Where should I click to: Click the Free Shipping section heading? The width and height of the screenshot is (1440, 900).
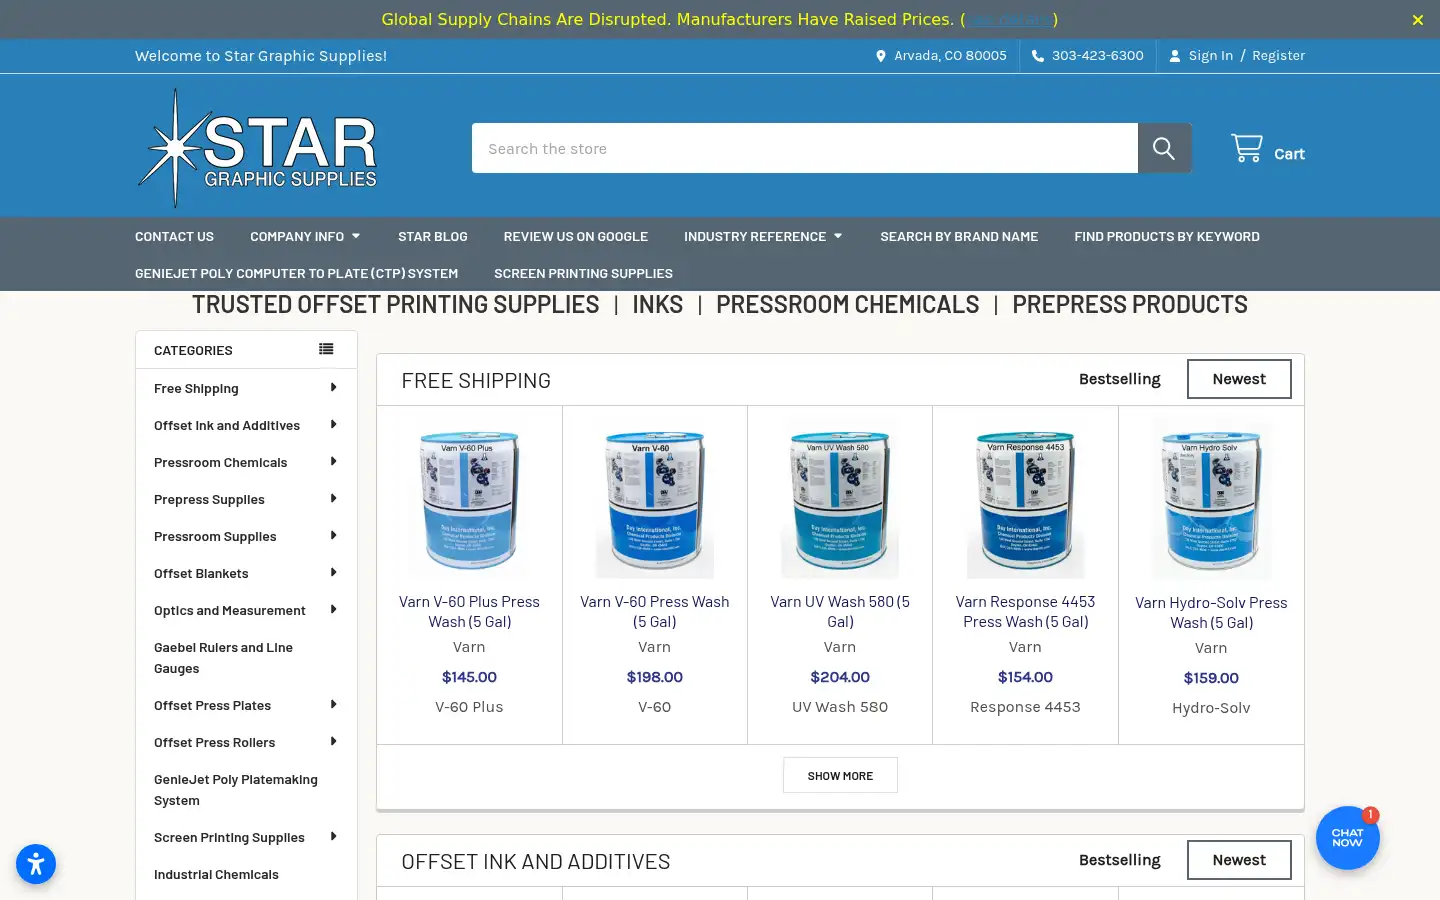(x=476, y=380)
